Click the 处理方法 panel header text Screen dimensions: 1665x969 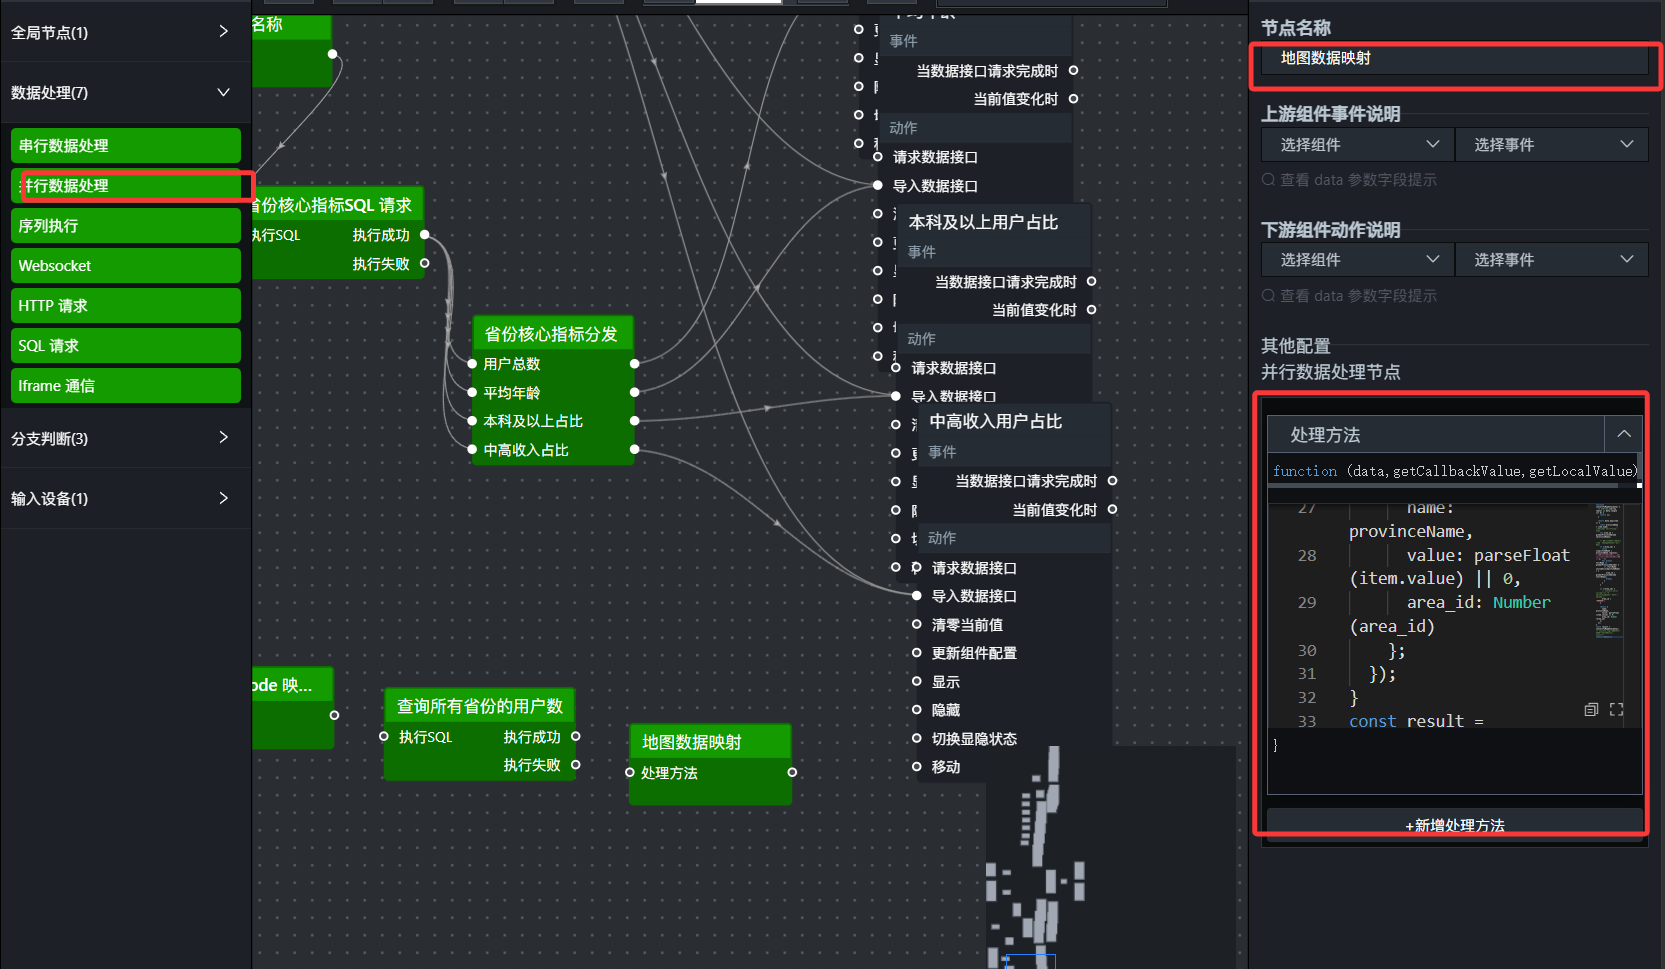pyautogui.click(x=1325, y=435)
